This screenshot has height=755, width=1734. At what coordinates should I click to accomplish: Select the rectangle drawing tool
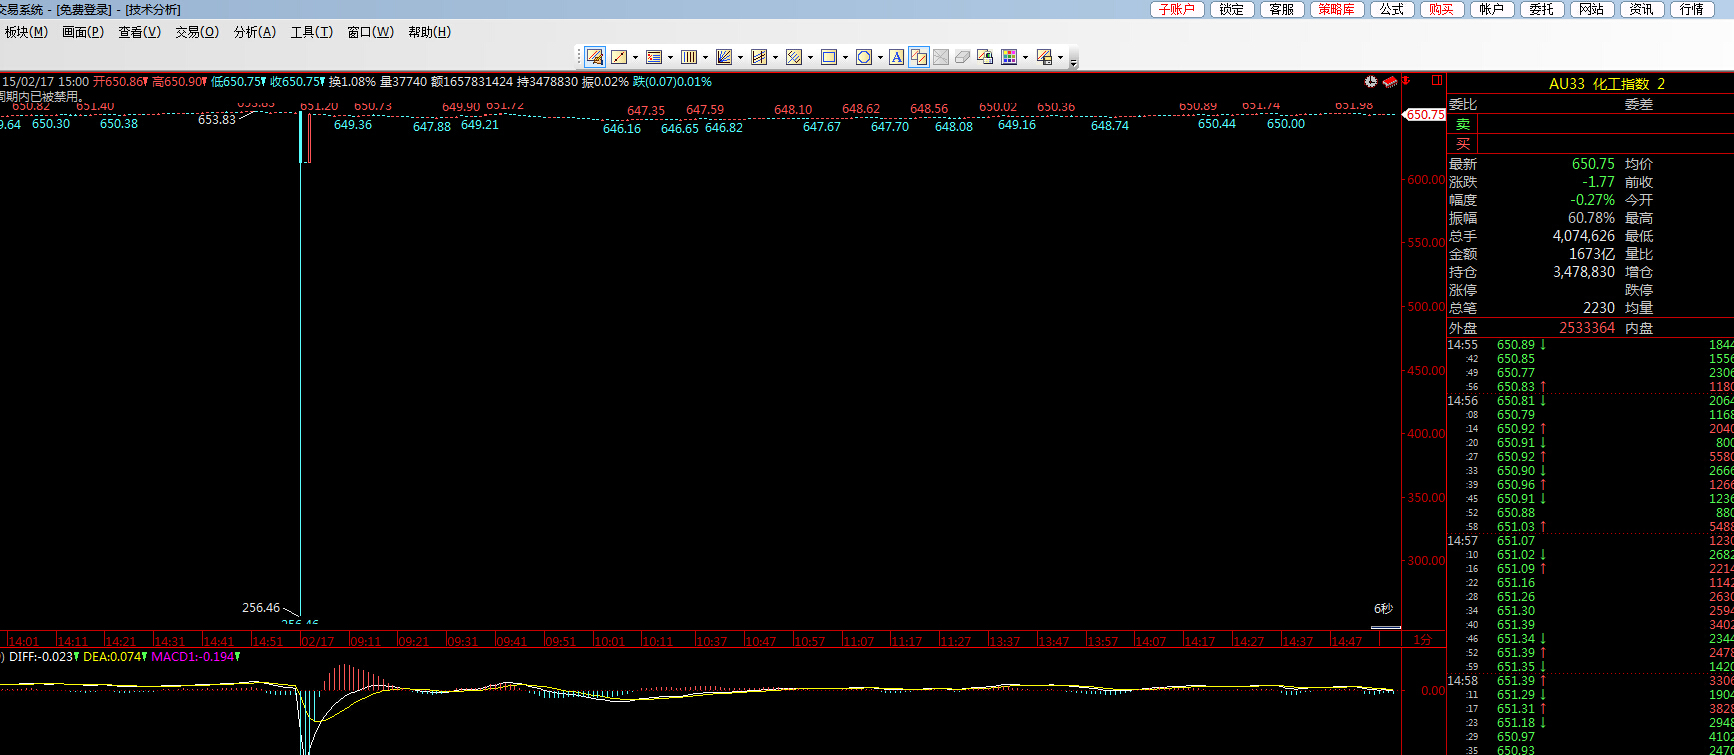pyautogui.click(x=828, y=57)
